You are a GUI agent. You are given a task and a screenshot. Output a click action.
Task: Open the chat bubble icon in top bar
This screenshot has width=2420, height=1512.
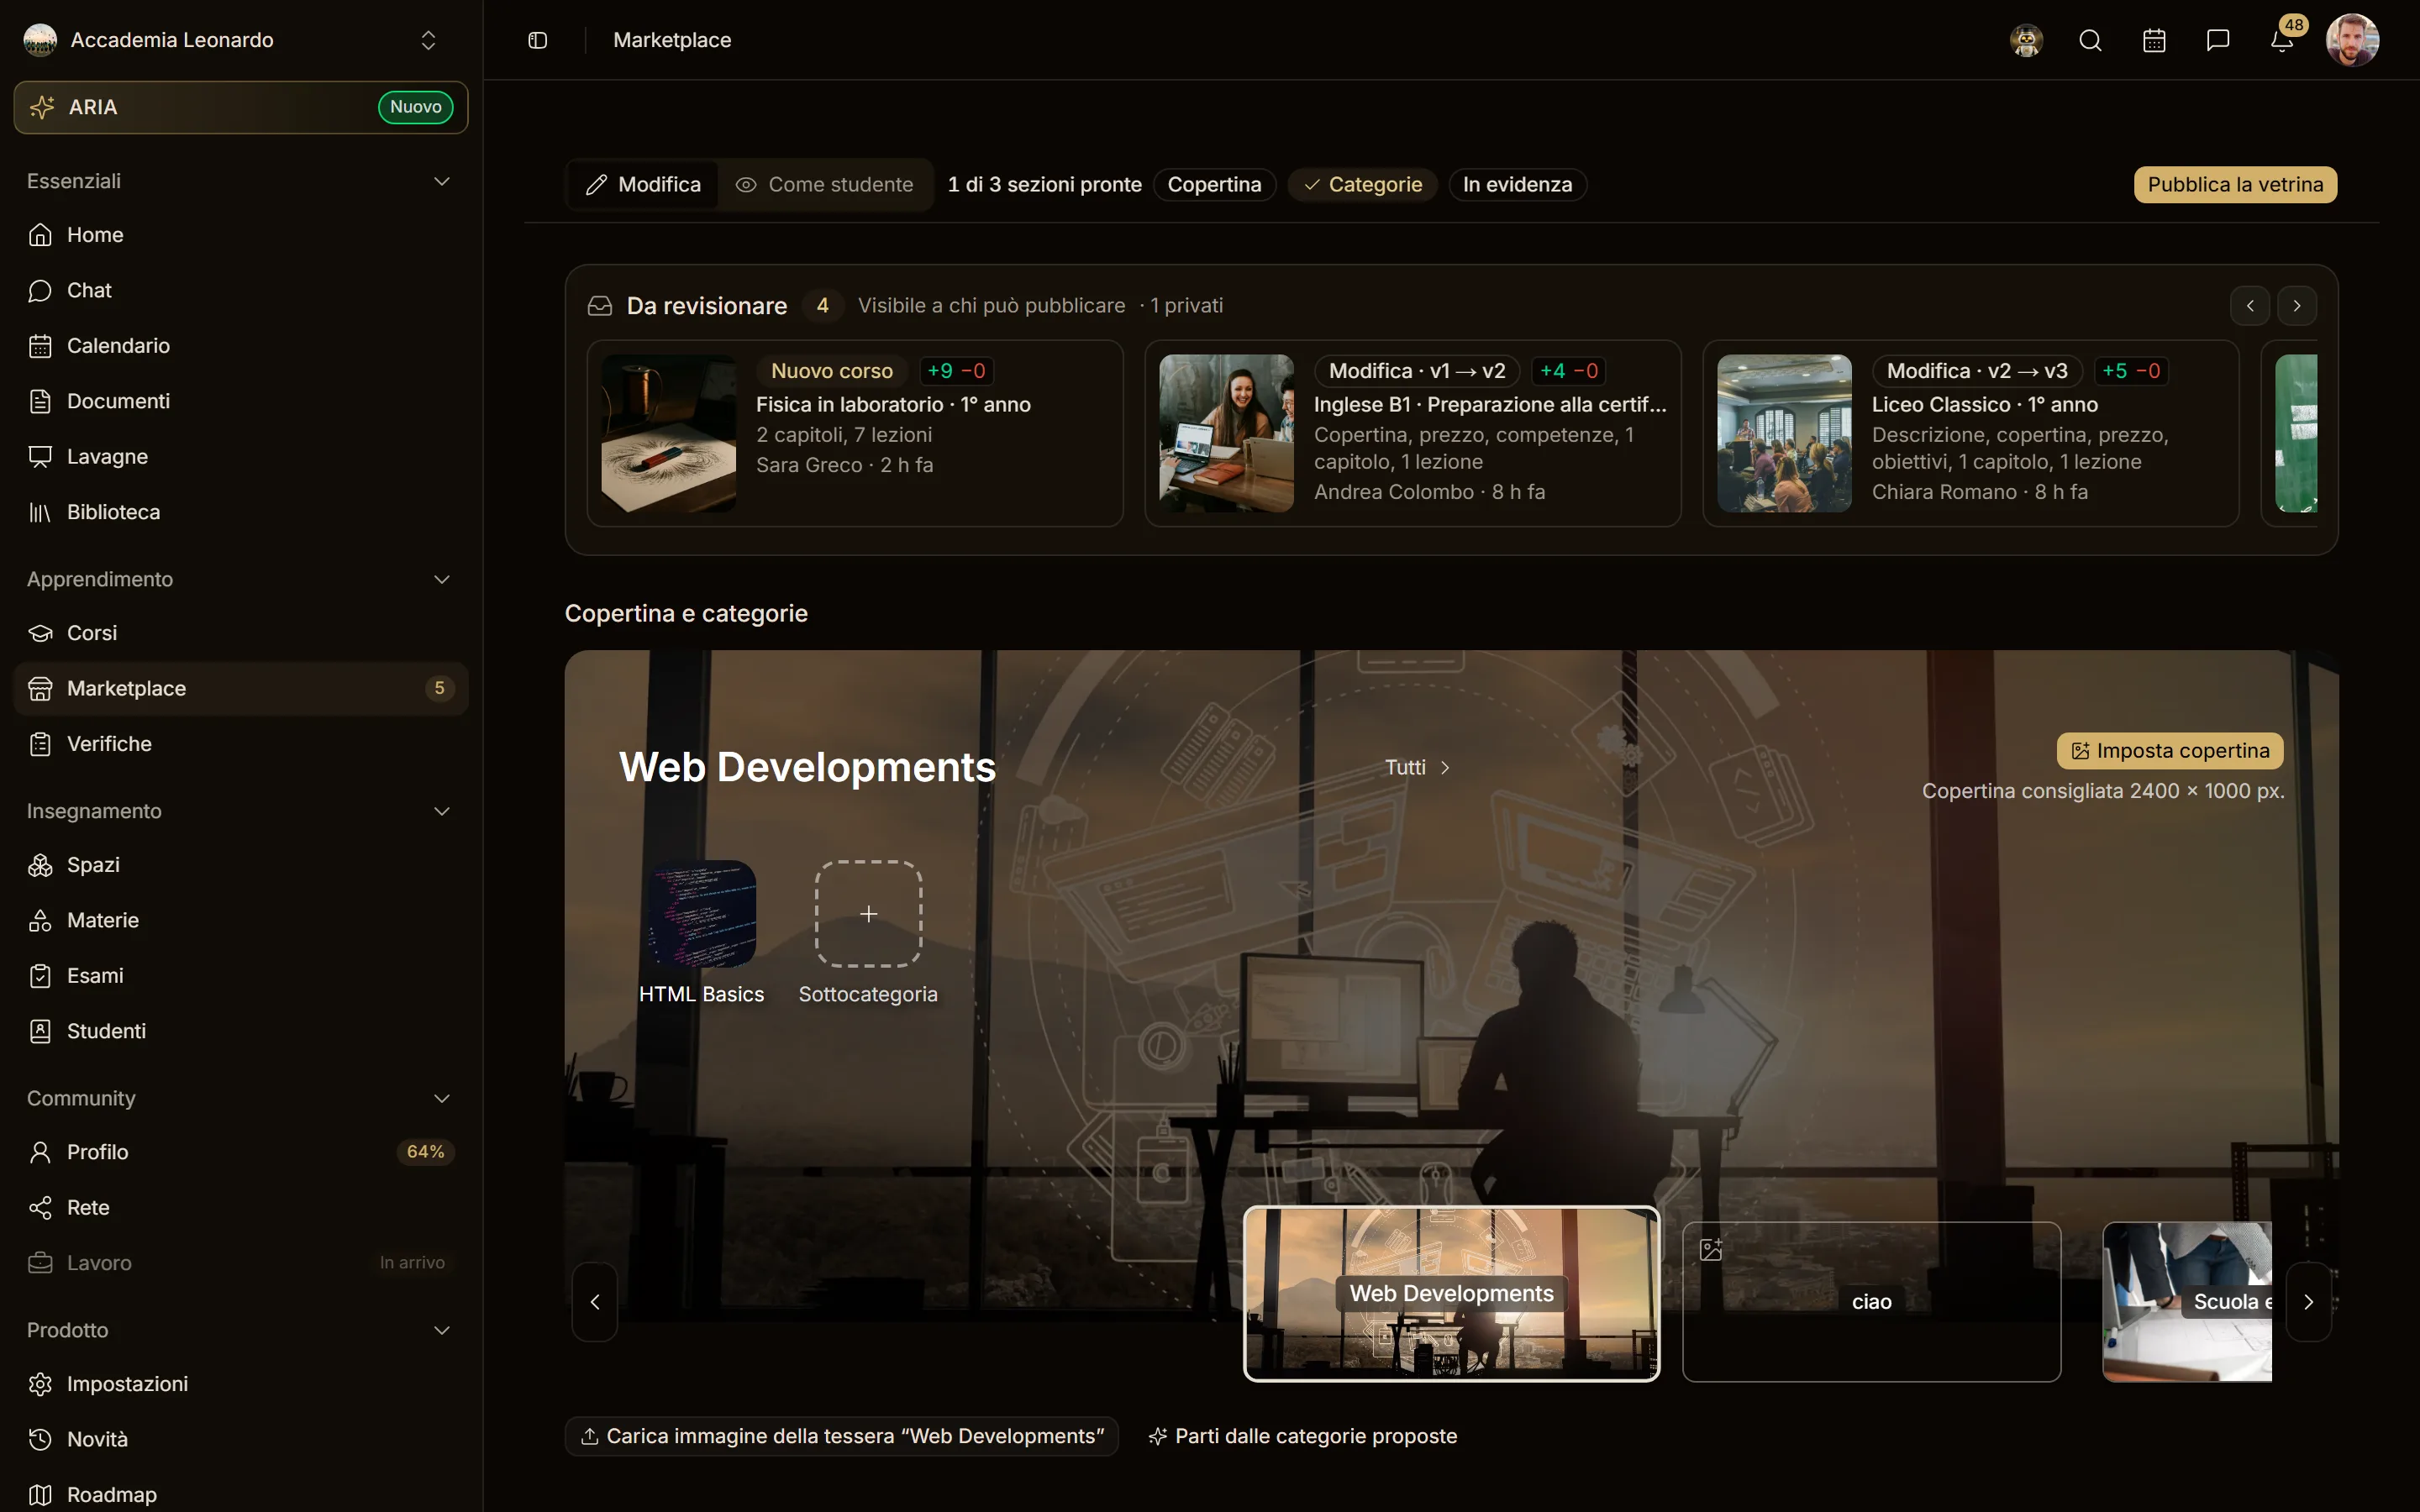pos(2218,40)
